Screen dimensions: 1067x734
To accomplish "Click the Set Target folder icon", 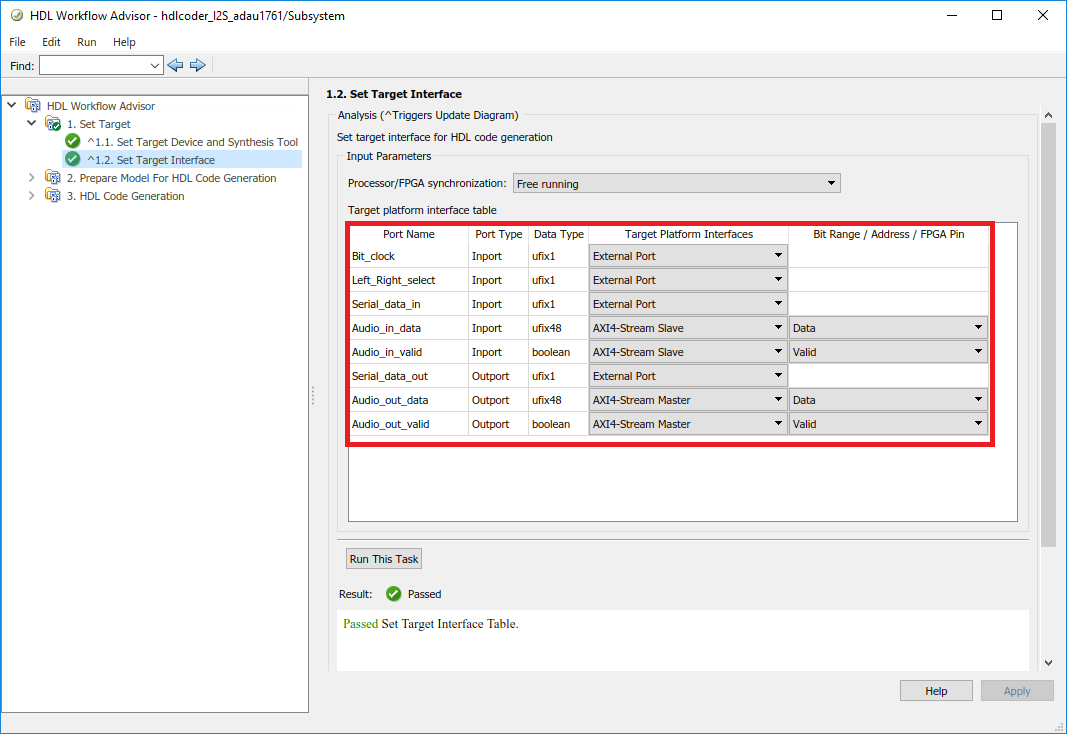I will 53,124.
